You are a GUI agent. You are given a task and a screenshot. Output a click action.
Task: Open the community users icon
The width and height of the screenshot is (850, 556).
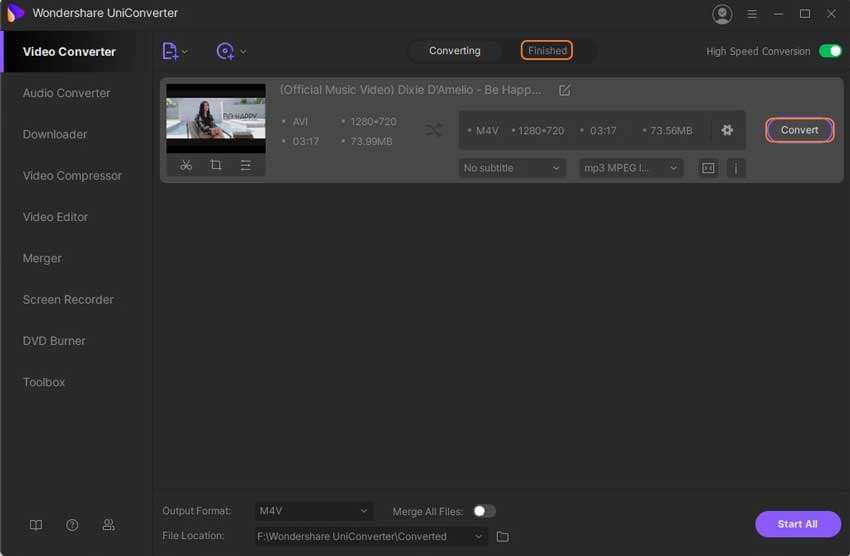click(x=108, y=525)
